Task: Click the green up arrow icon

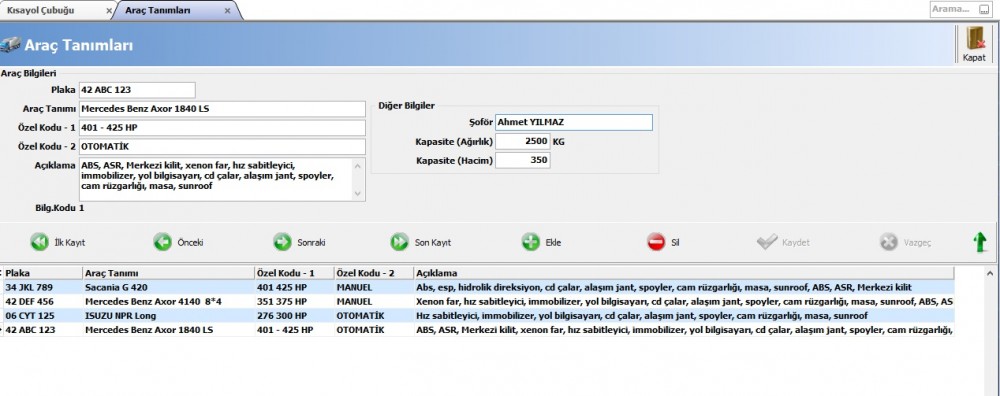Action: click(980, 242)
